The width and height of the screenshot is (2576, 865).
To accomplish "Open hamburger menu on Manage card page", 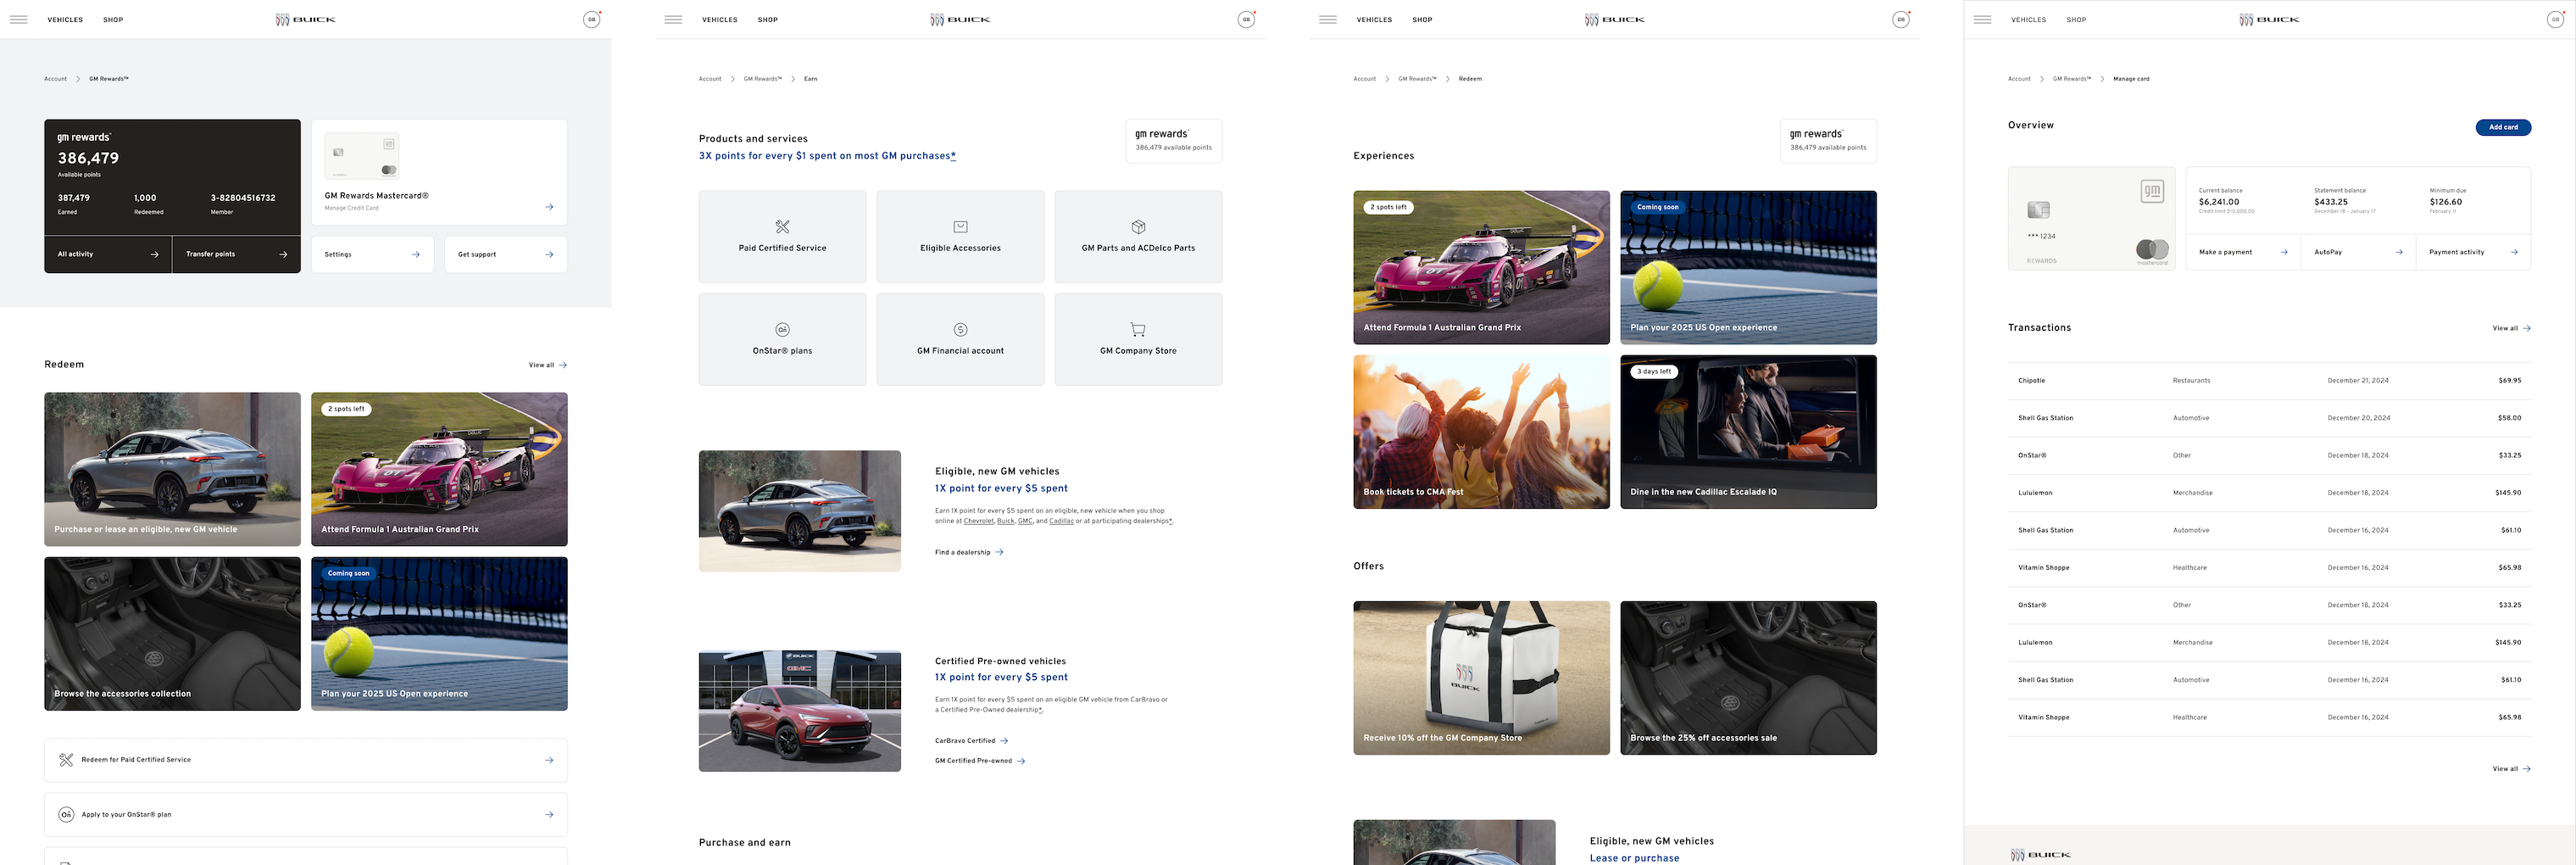I will coord(1982,20).
